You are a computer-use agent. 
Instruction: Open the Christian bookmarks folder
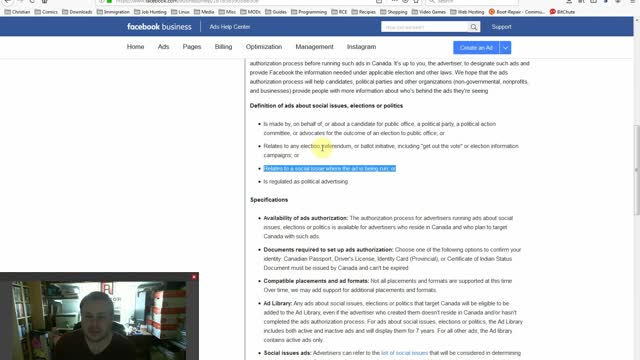(x=18, y=12)
